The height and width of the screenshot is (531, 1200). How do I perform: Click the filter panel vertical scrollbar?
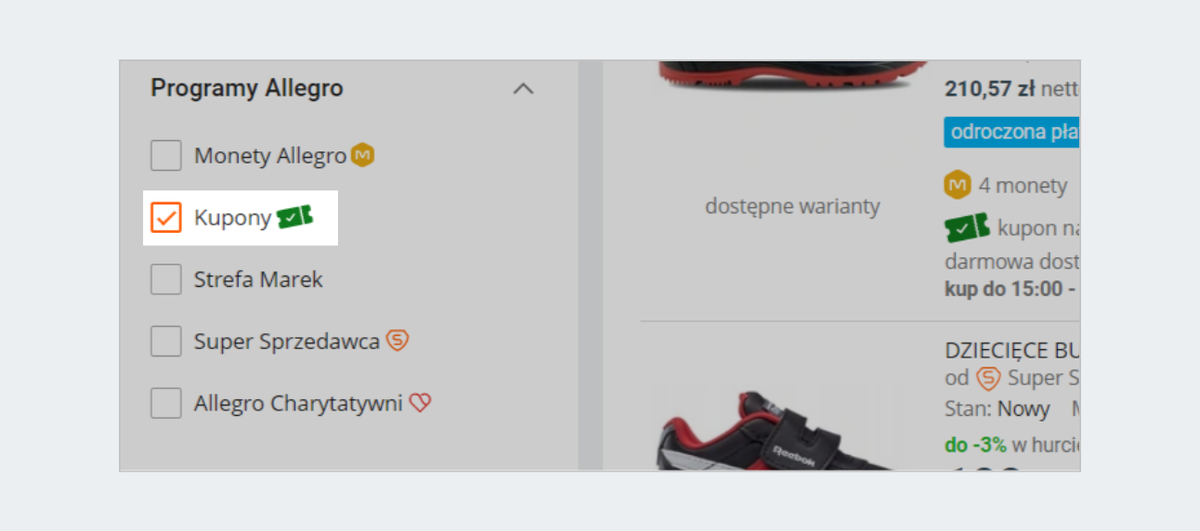click(591, 265)
